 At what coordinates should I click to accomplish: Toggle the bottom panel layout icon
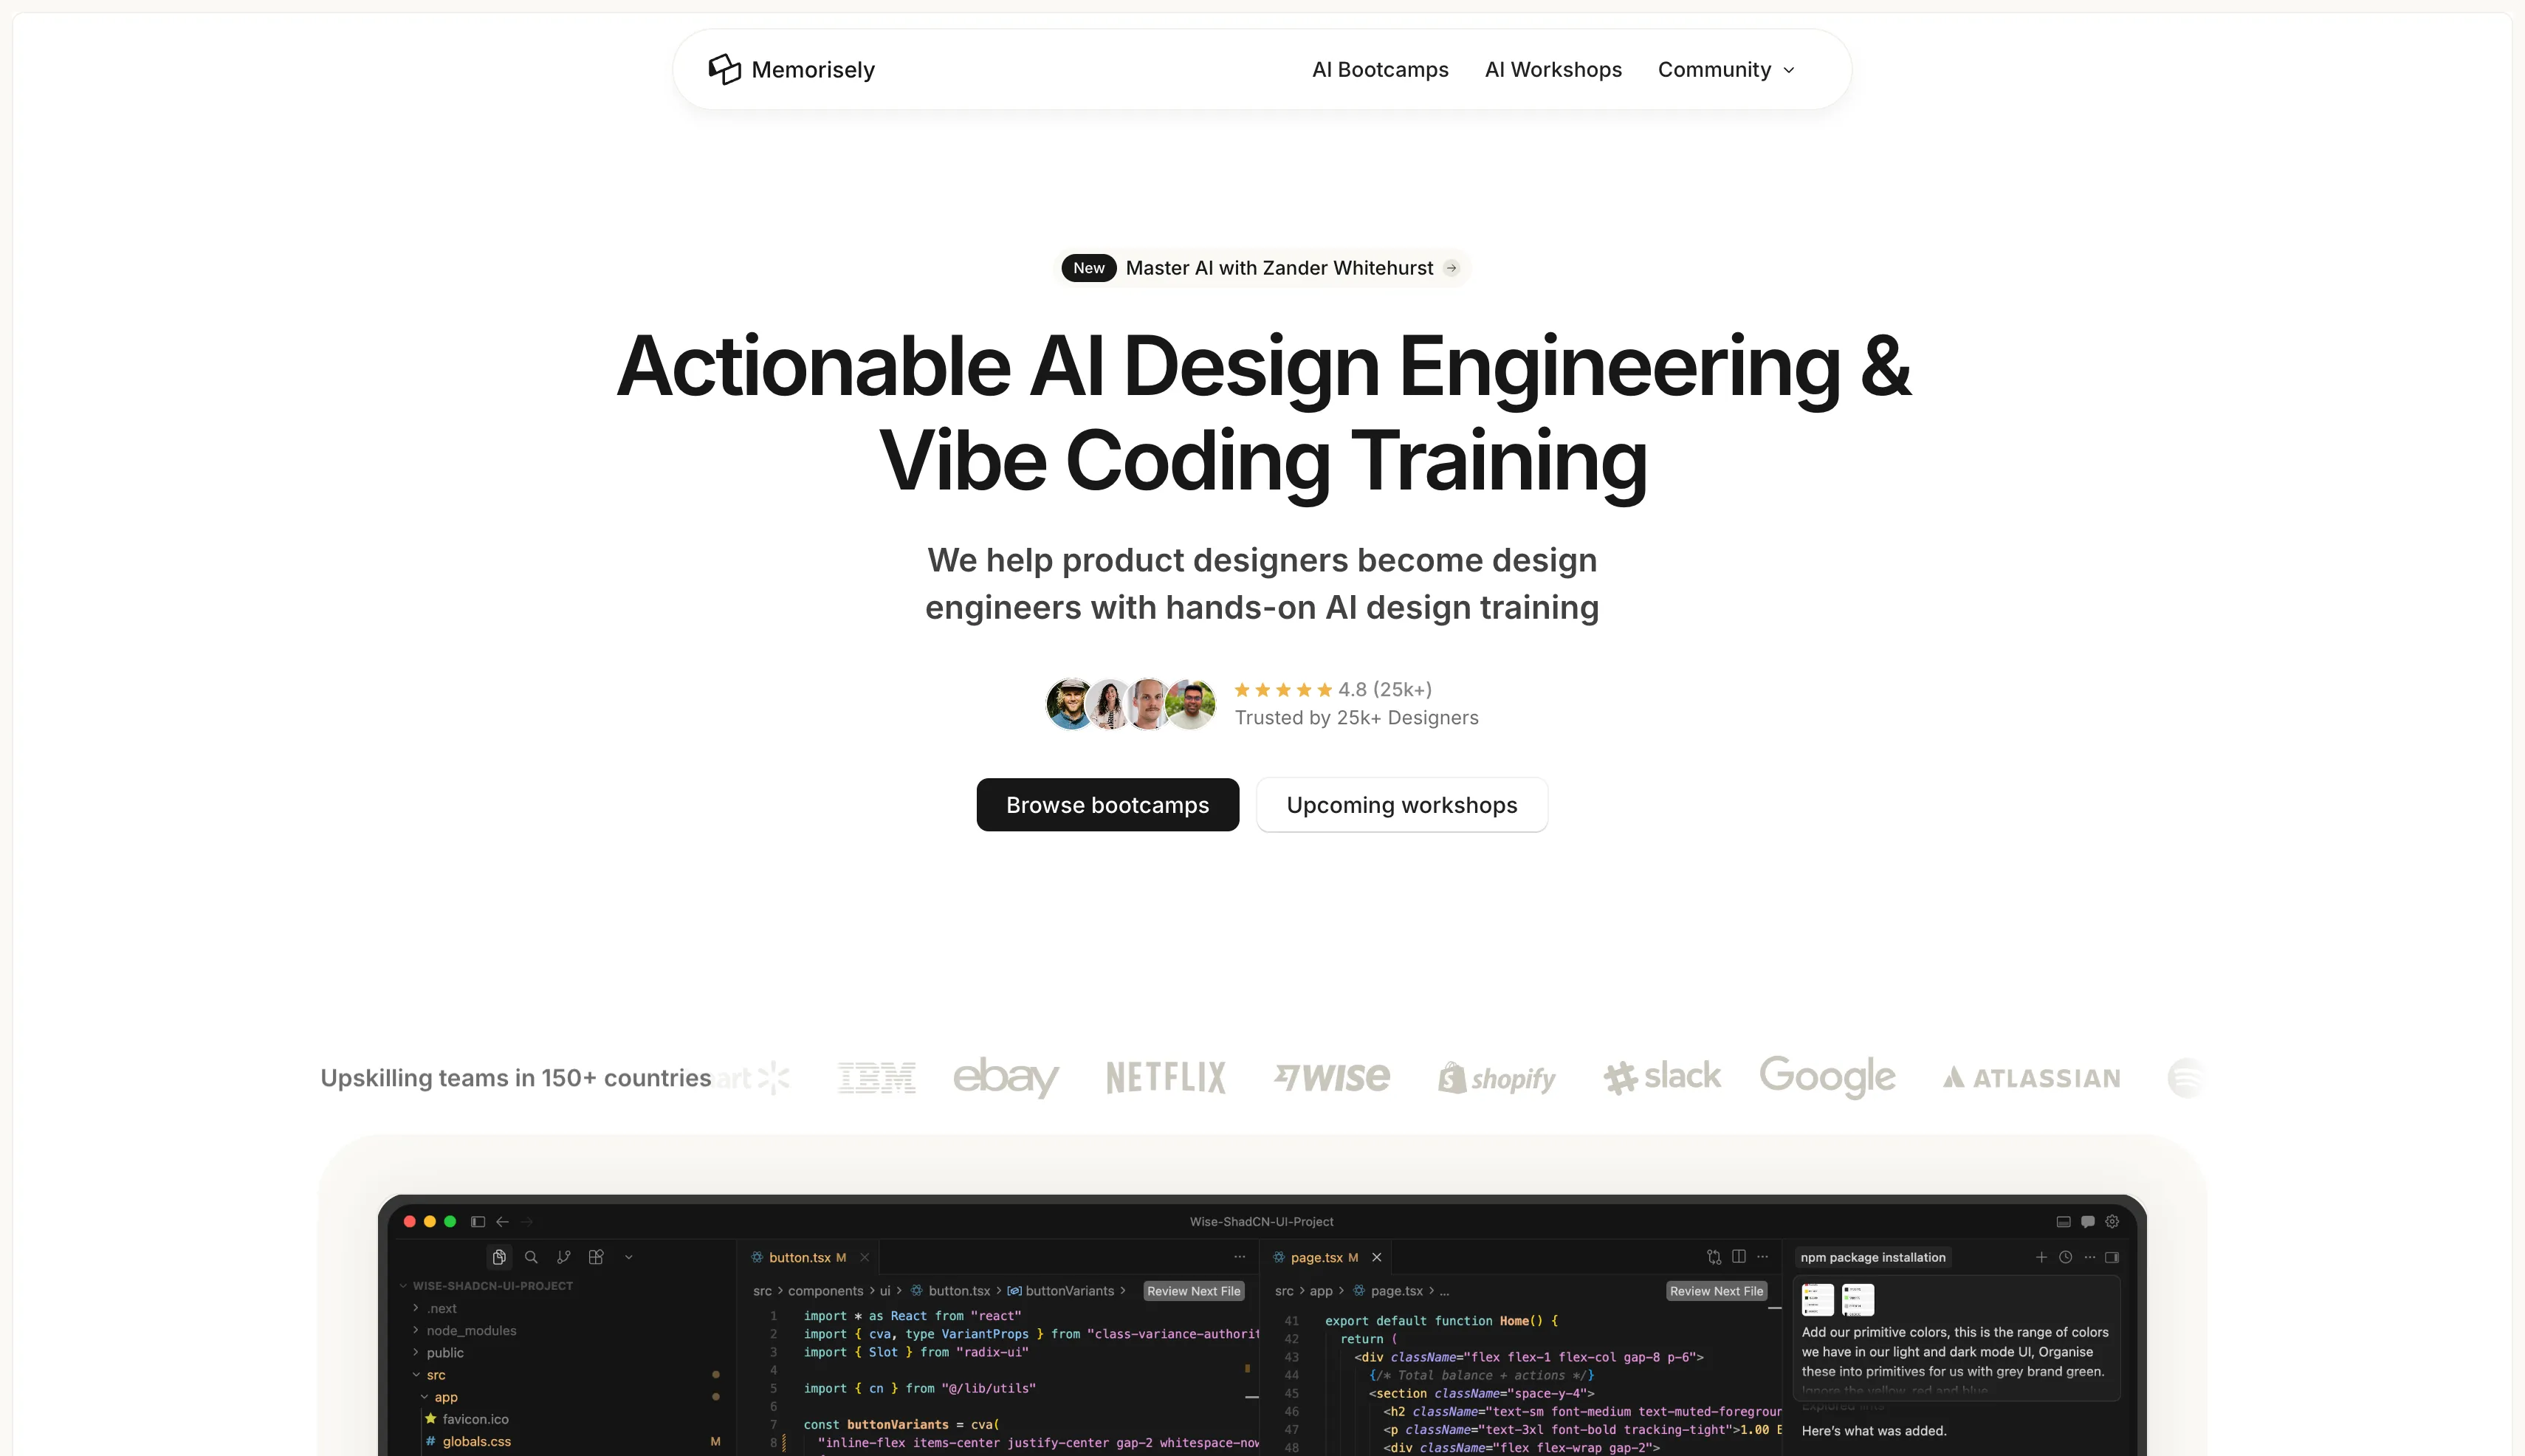(x=2063, y=1221)
